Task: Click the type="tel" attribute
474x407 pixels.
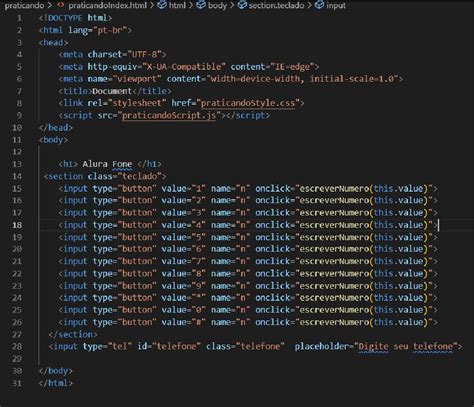Action: tap(108, 347)
